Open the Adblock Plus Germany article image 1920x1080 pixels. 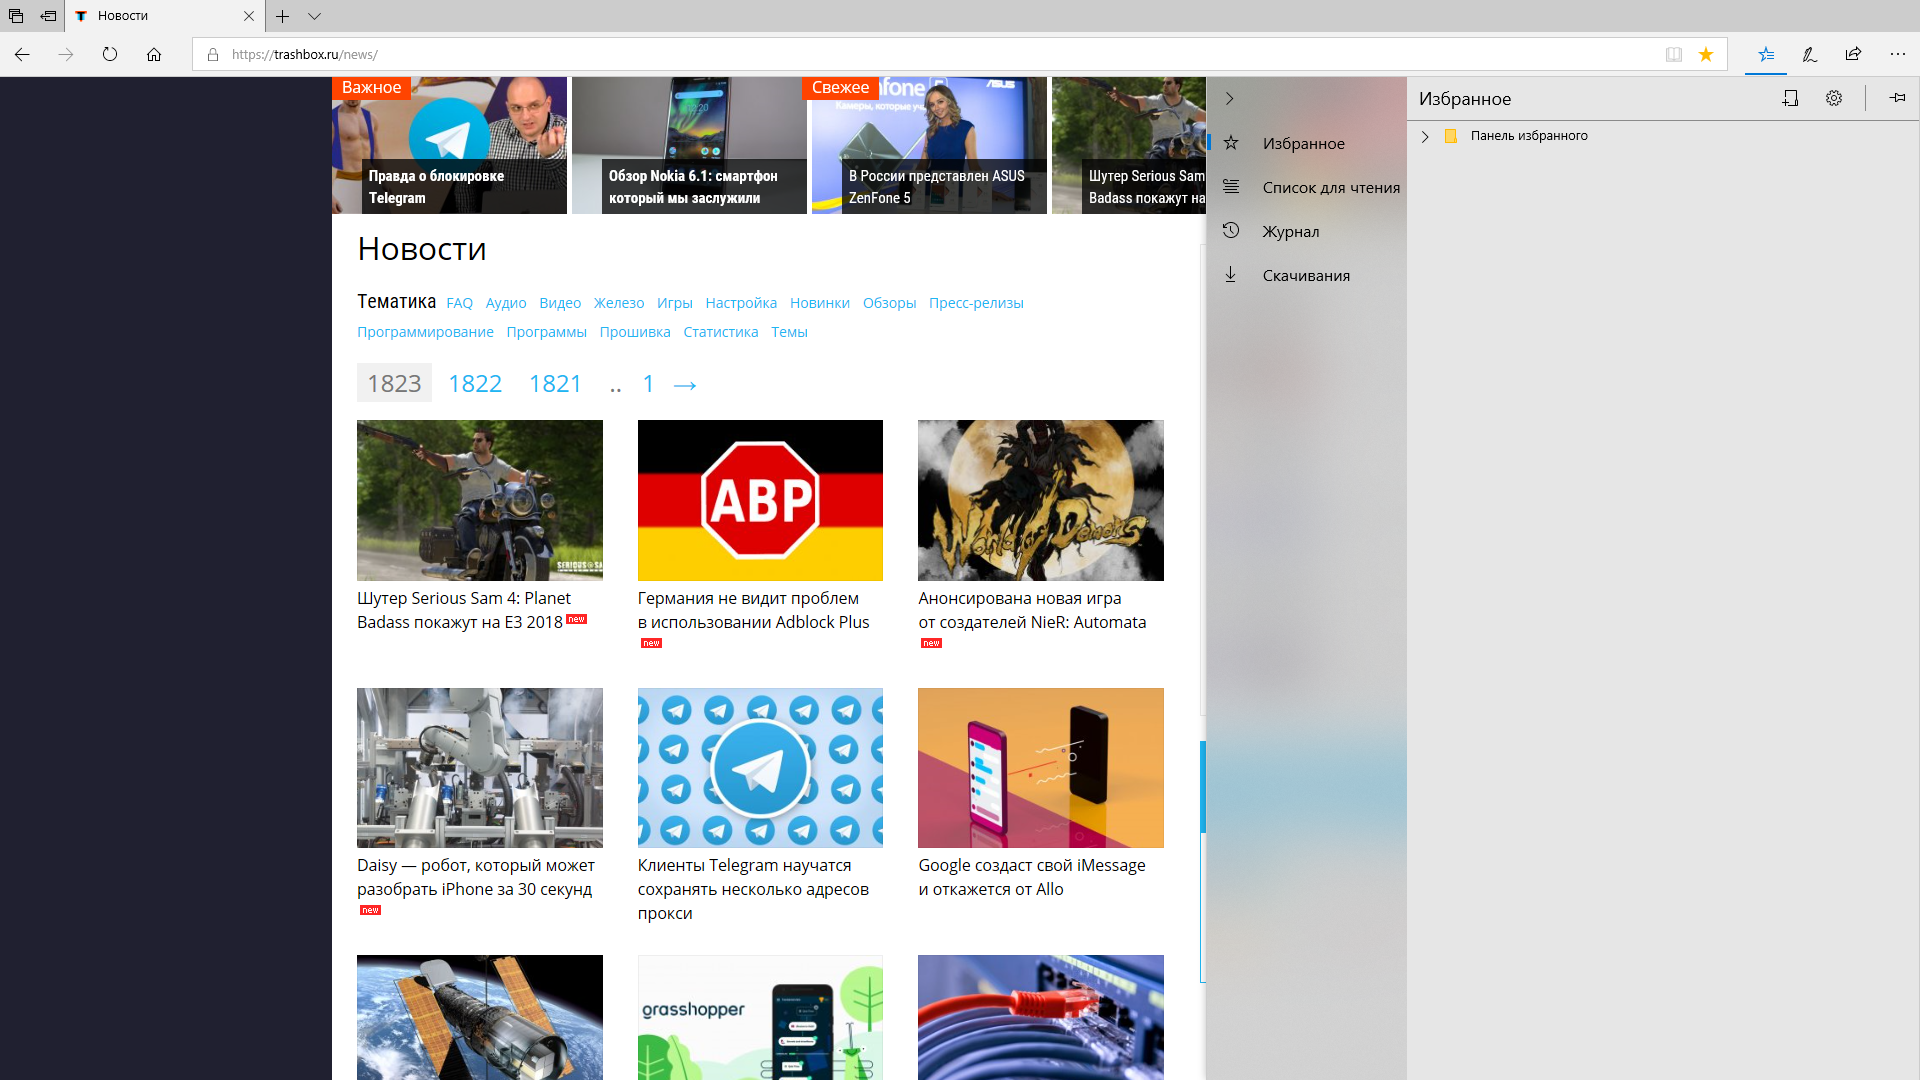tap(760, 500)
